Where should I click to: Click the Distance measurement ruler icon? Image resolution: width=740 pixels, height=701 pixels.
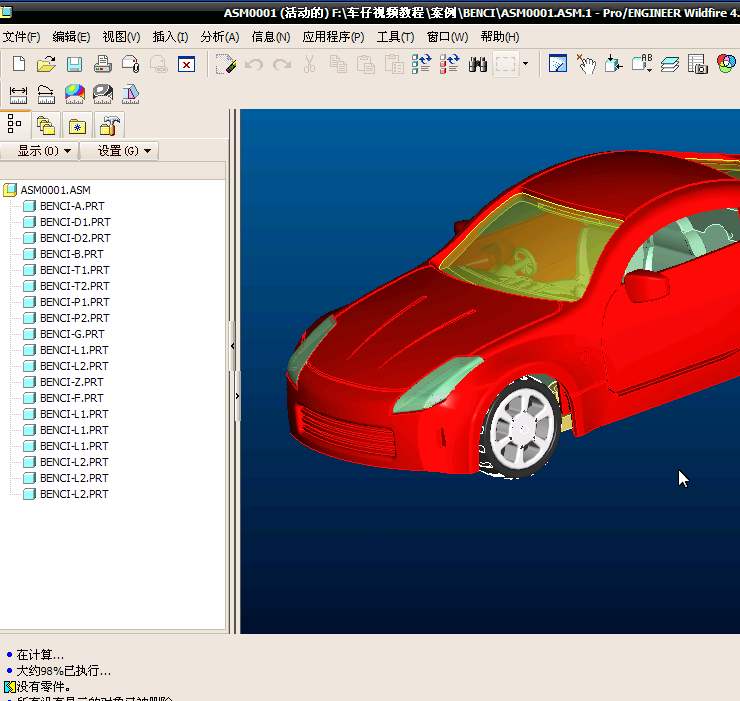[18, 95]
